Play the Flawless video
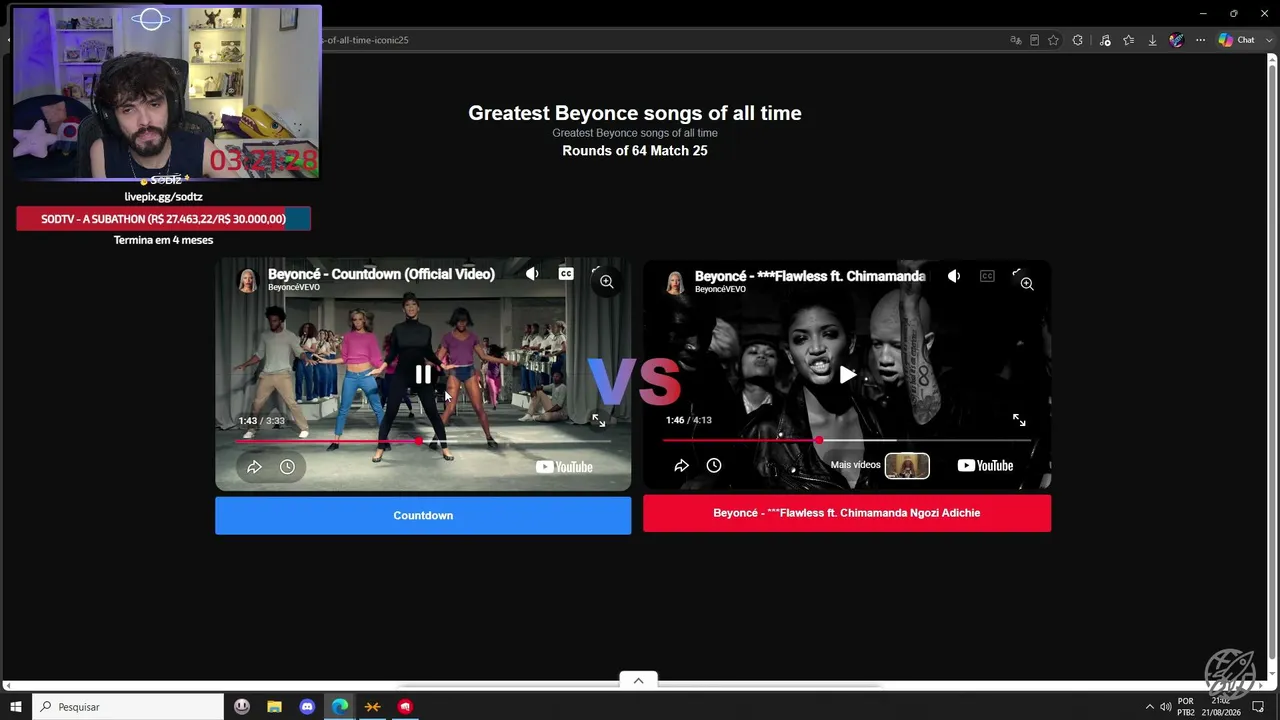The image size is (1280, 720). coord(847,375)
